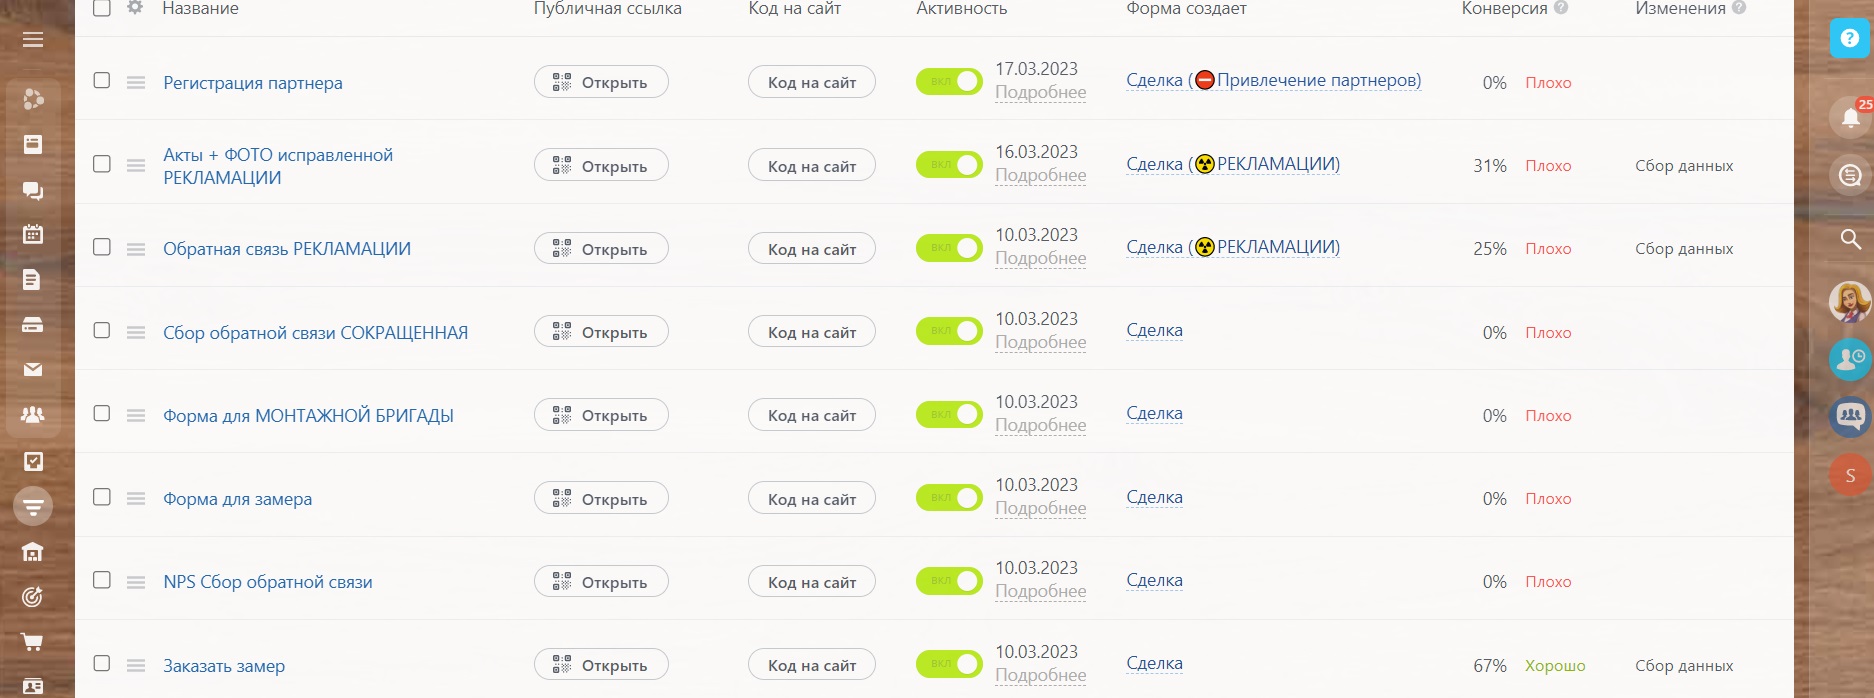Viewport: 1874px width, 698px height.
Task: Get site code for Обратная связь РЕКЛАМАЦИИ
Action: (x=812, y=249)
